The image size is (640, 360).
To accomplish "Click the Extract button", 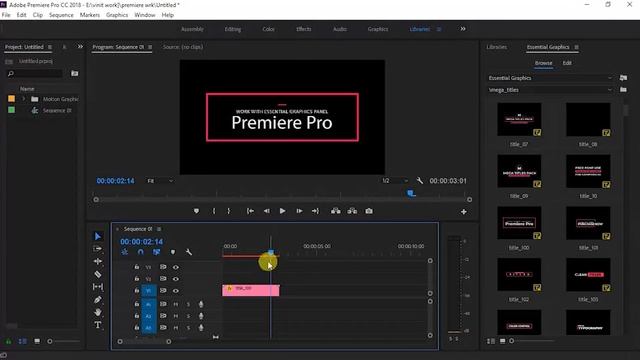I will coord(352,211).
